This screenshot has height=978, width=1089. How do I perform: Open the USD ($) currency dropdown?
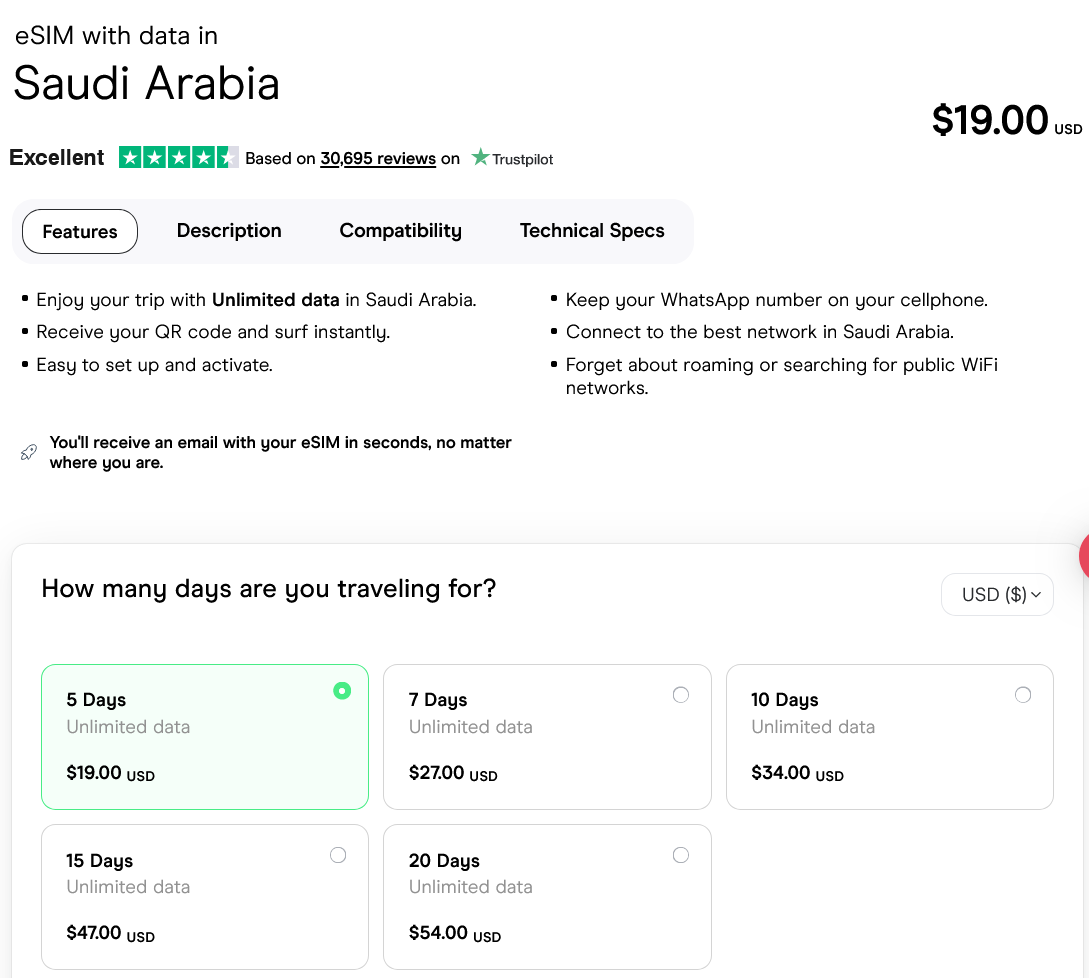coord(997,595)
